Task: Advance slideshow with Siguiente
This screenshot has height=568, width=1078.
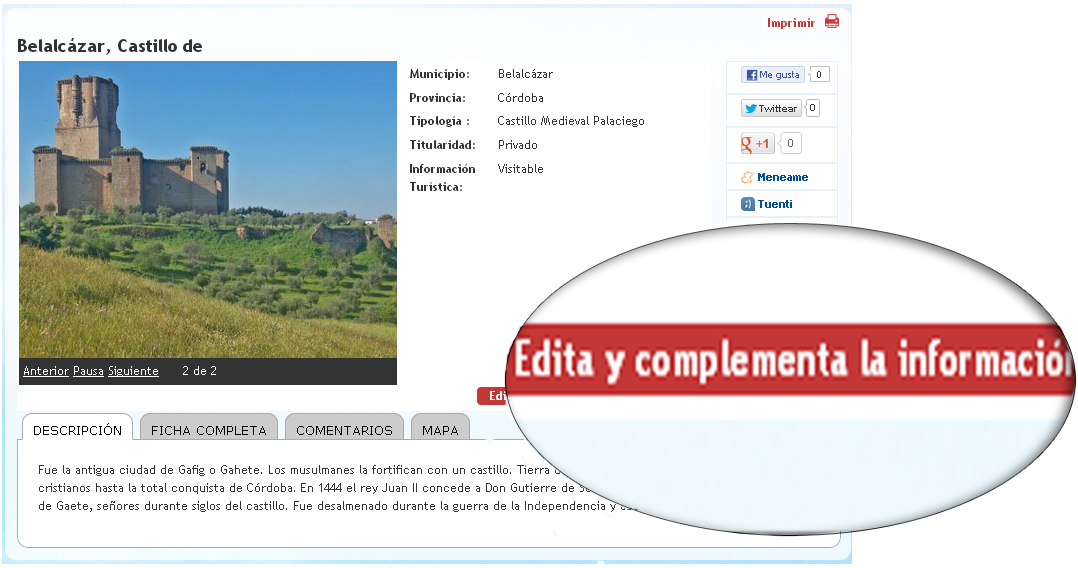Action: [x=133, y=371]
